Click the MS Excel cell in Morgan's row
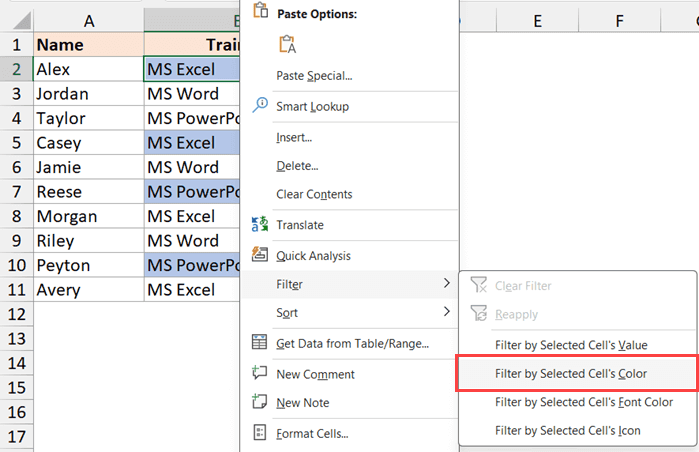Screen dimensions: 699x452 [192, 216]
